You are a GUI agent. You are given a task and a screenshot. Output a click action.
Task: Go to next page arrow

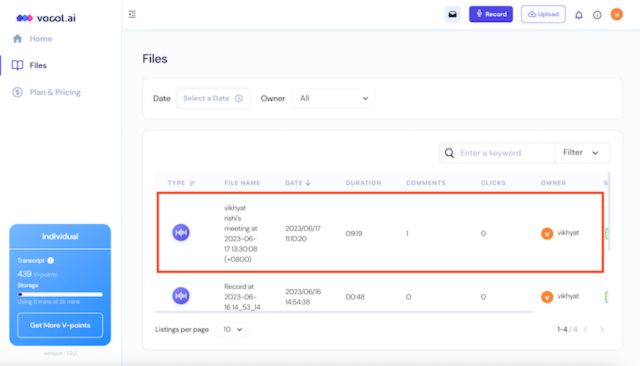click(601, 329)
